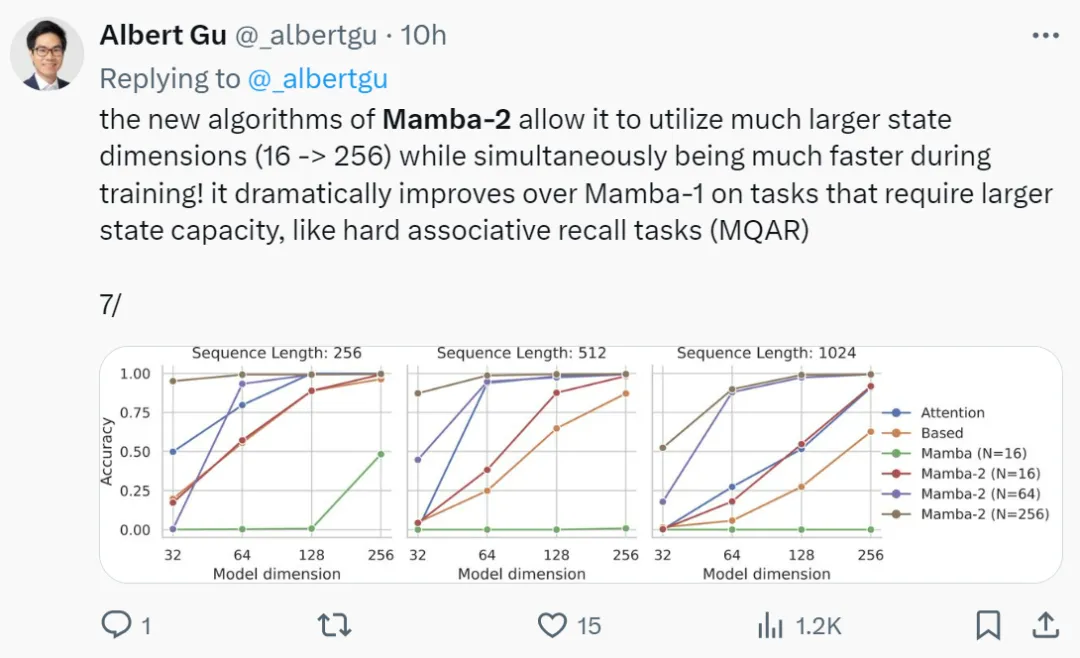This screenshot has height=658, width=1080.
Task: Bookmark this tweet
Action: pyautogui.click(x=988, y=625)
